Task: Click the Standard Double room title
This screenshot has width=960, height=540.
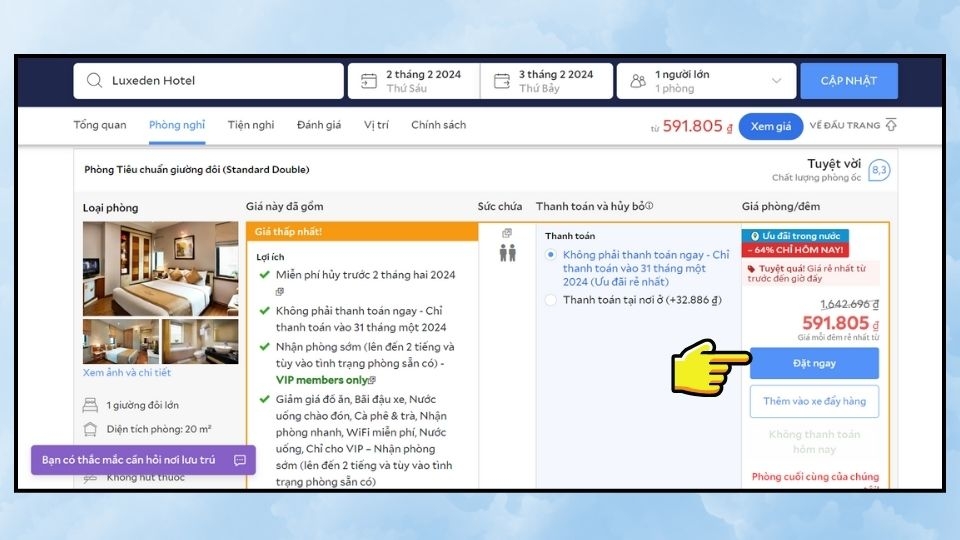Action: coord(197,170)
